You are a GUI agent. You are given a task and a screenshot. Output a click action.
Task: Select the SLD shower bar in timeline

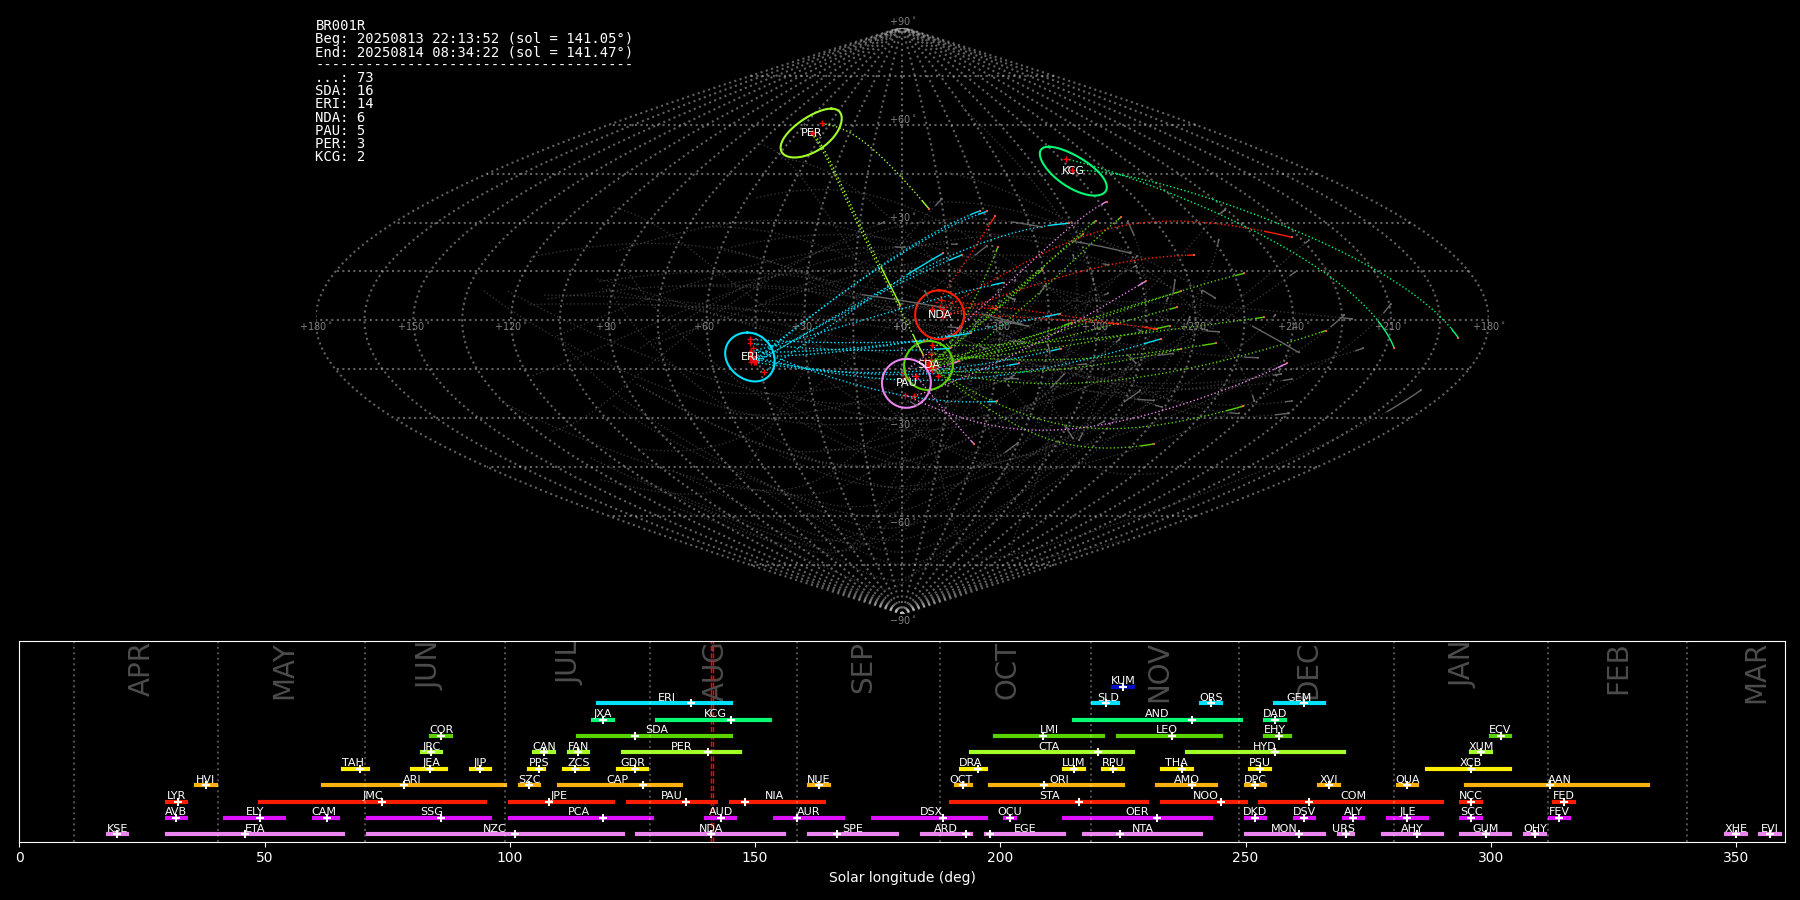1105,703
